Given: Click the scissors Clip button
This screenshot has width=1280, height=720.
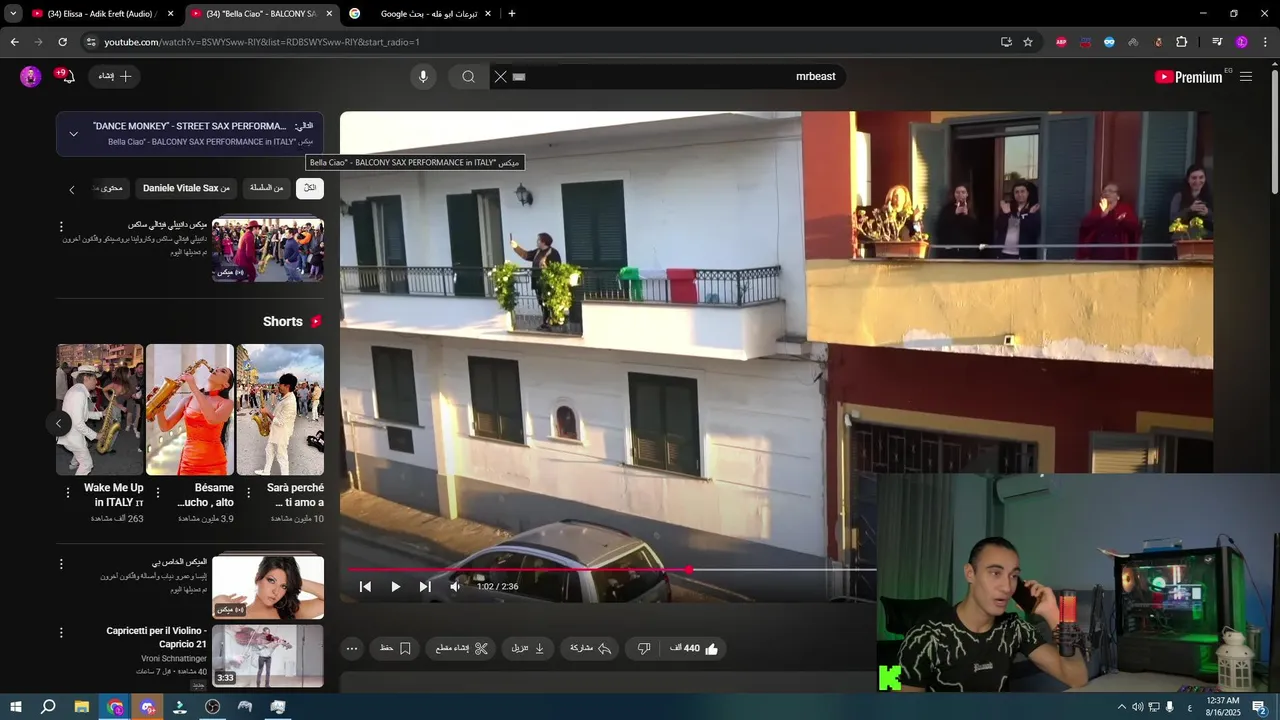Looking at the screenshot, I should pos(462,648).
